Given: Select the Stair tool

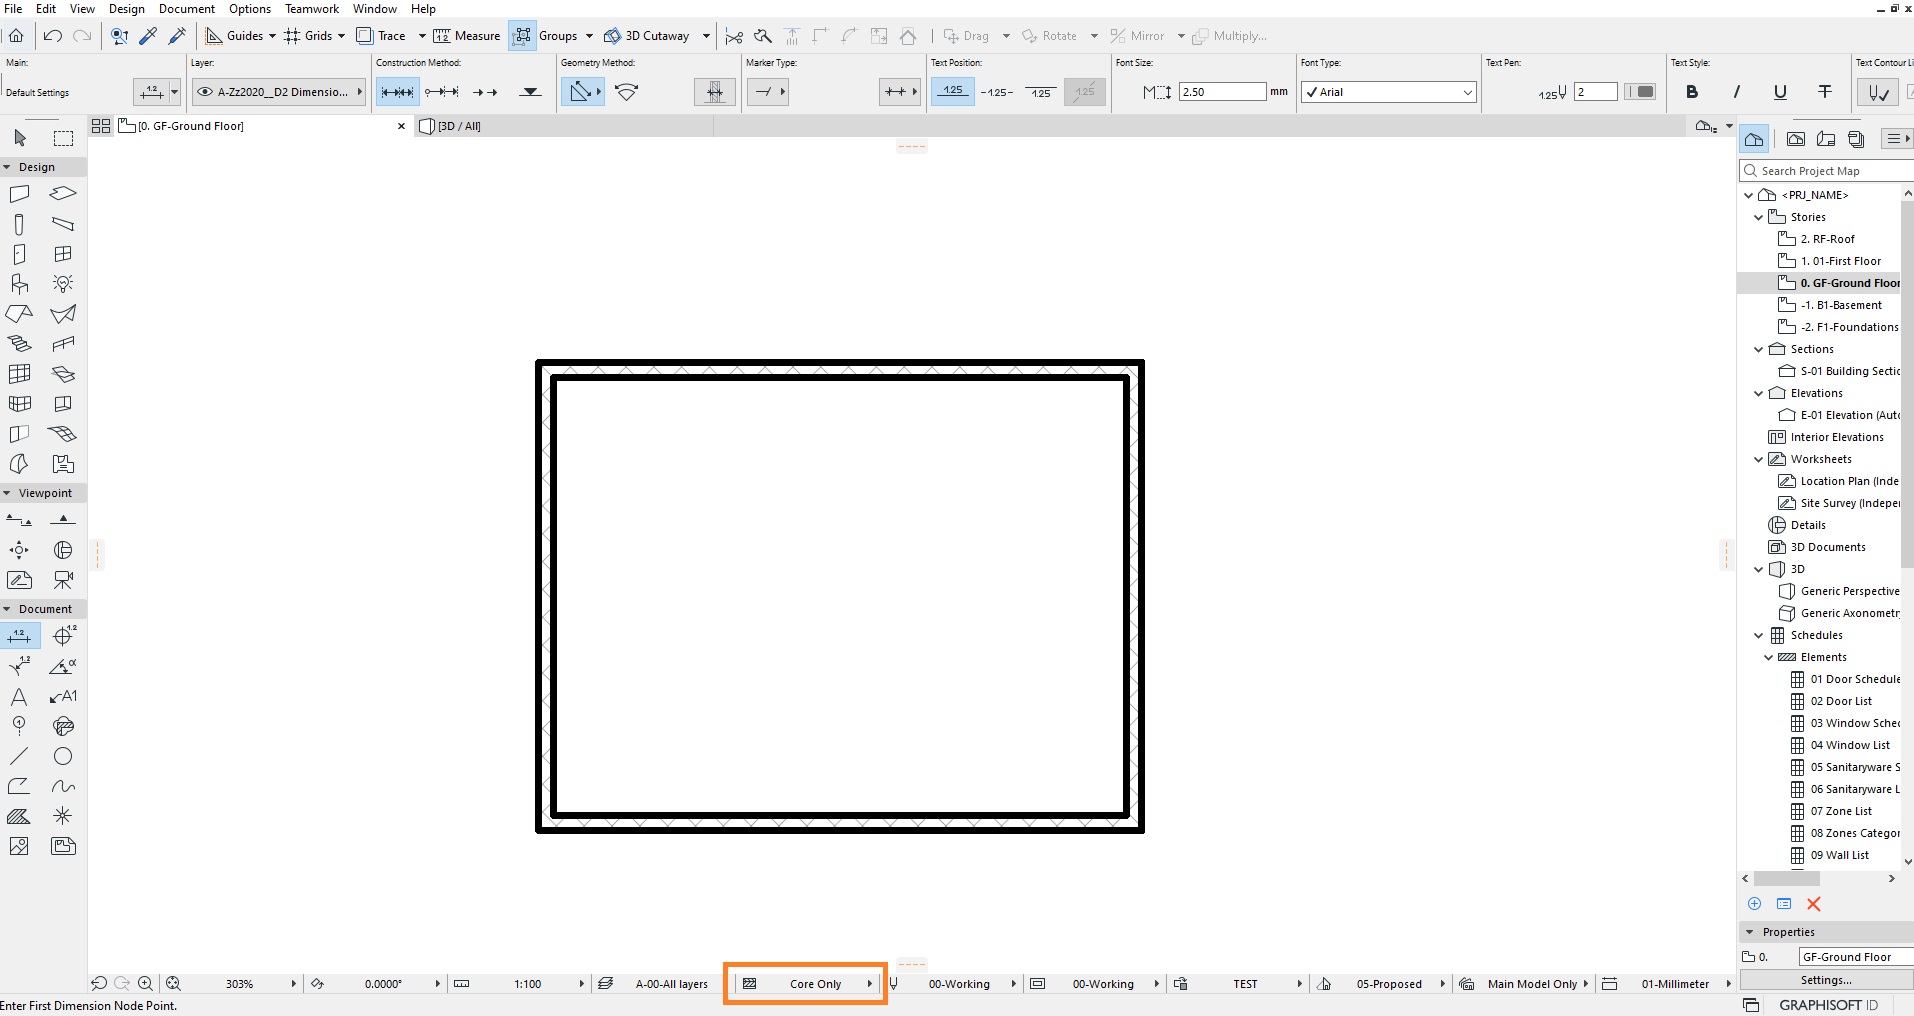Looking at the screenshot, I should pos(20,343).
